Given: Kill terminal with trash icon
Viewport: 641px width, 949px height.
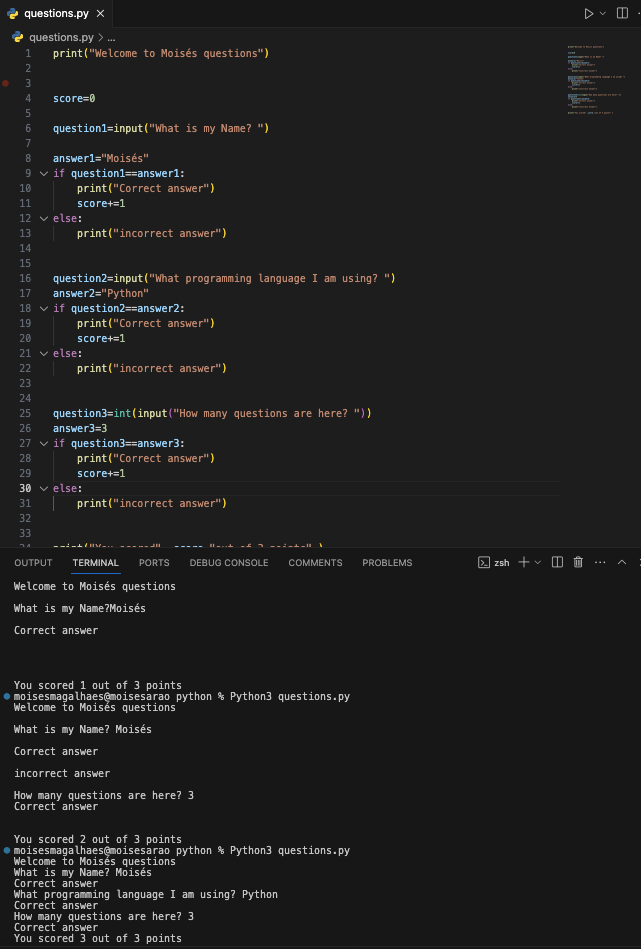Looking at the screenshot, I should tap(578, 562).
